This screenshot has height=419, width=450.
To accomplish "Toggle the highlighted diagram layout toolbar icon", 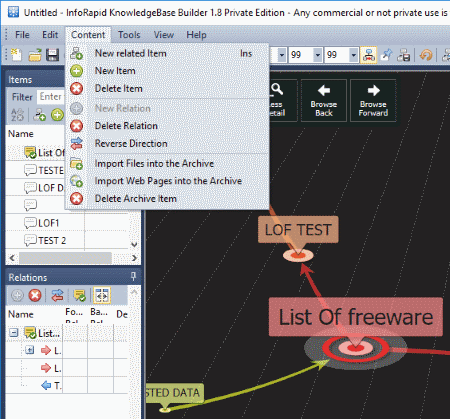I will [368, 55].
